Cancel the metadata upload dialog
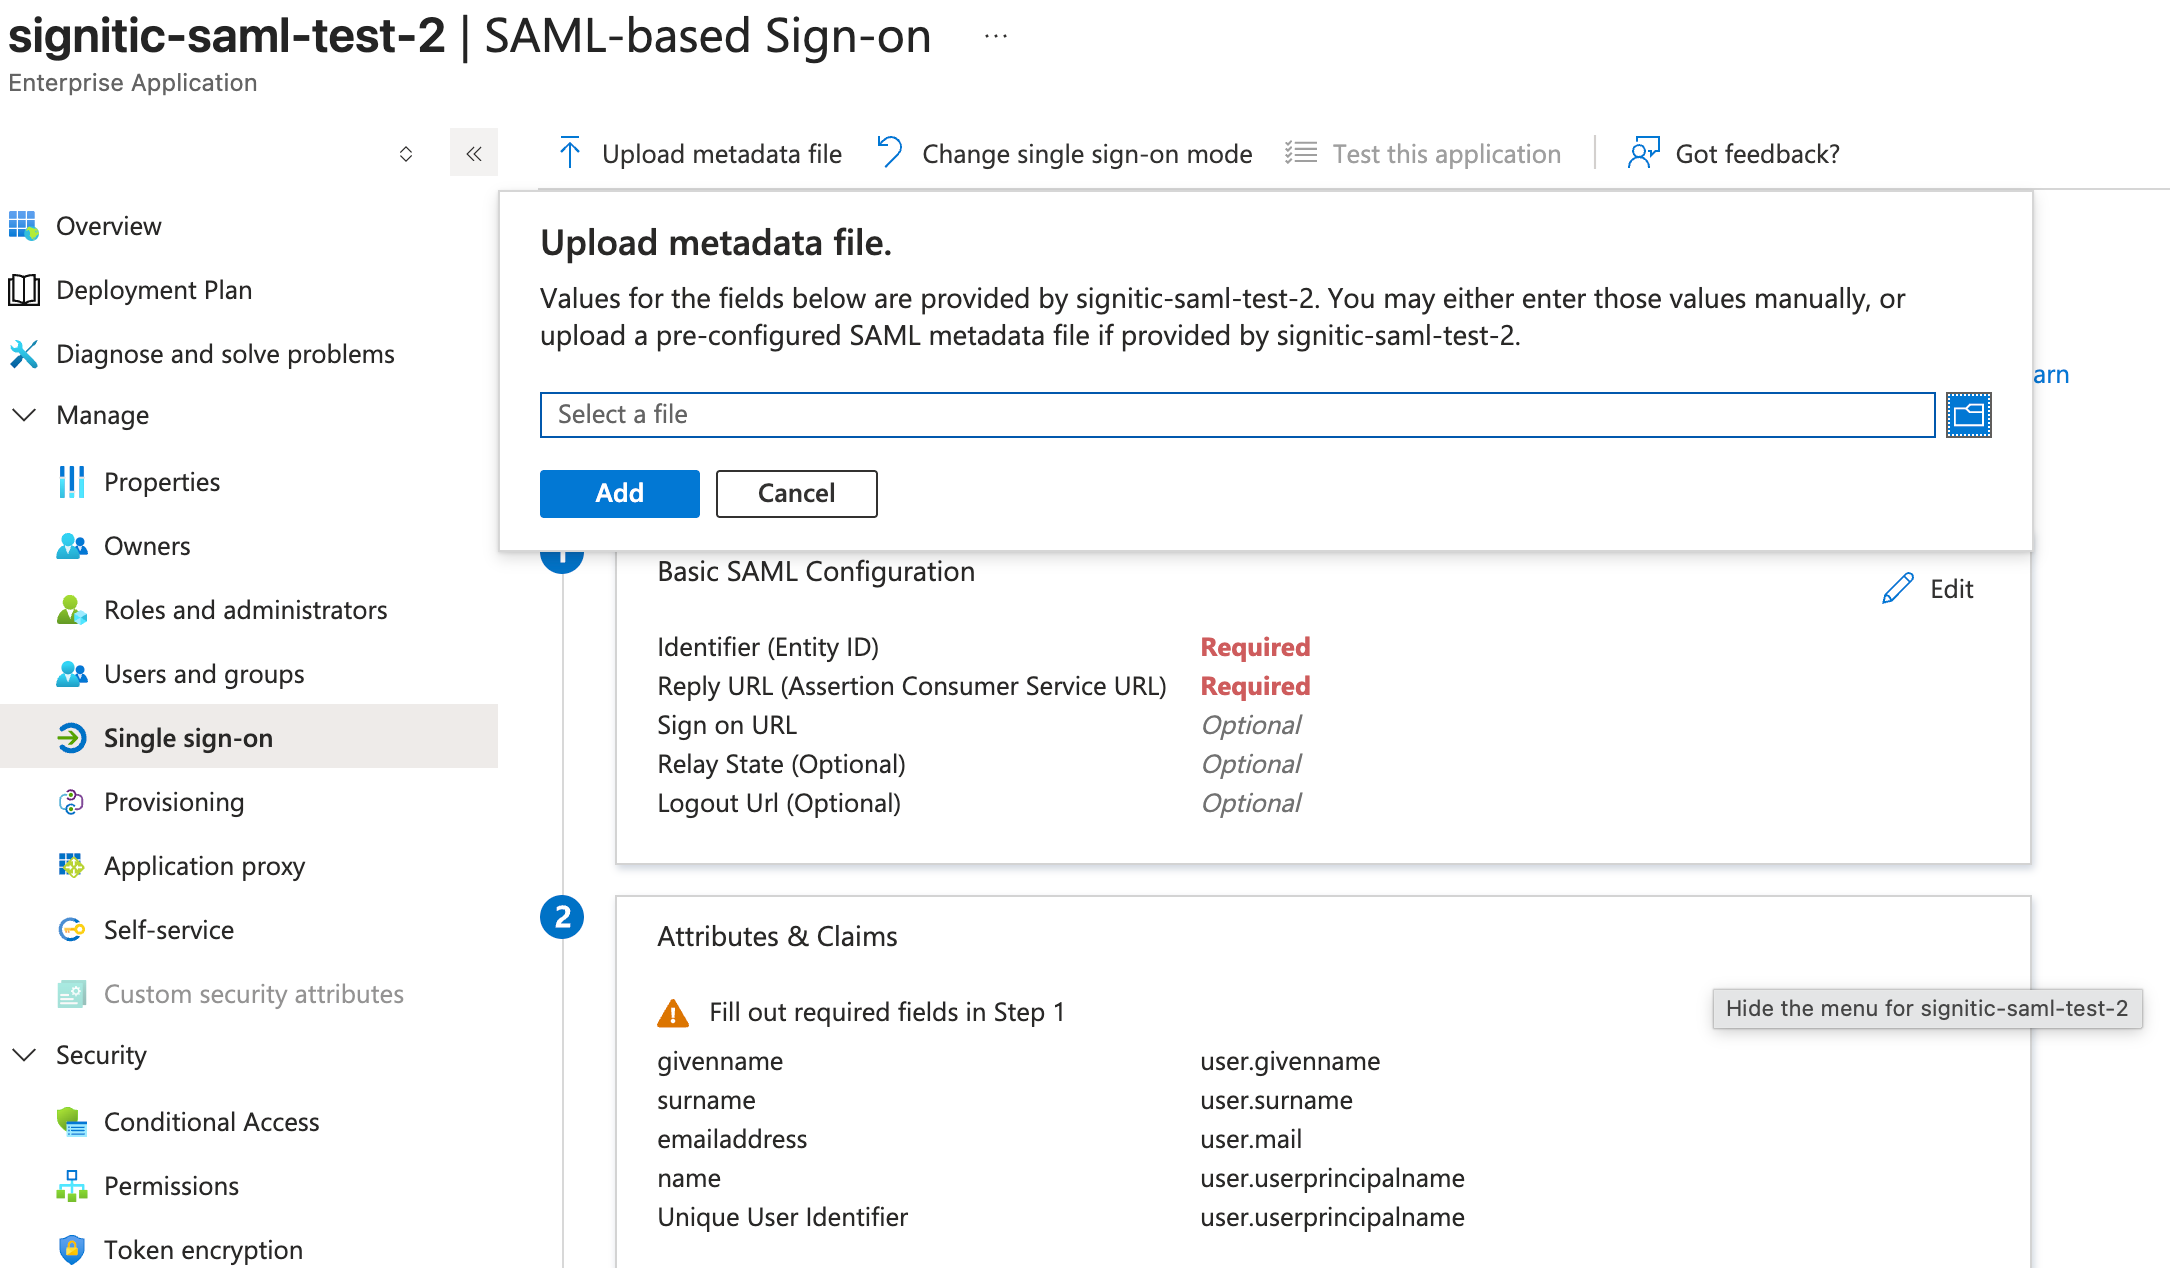The height and width of the screenshot is (1268, 2170). pyautogui.click(x=796, y=493)
